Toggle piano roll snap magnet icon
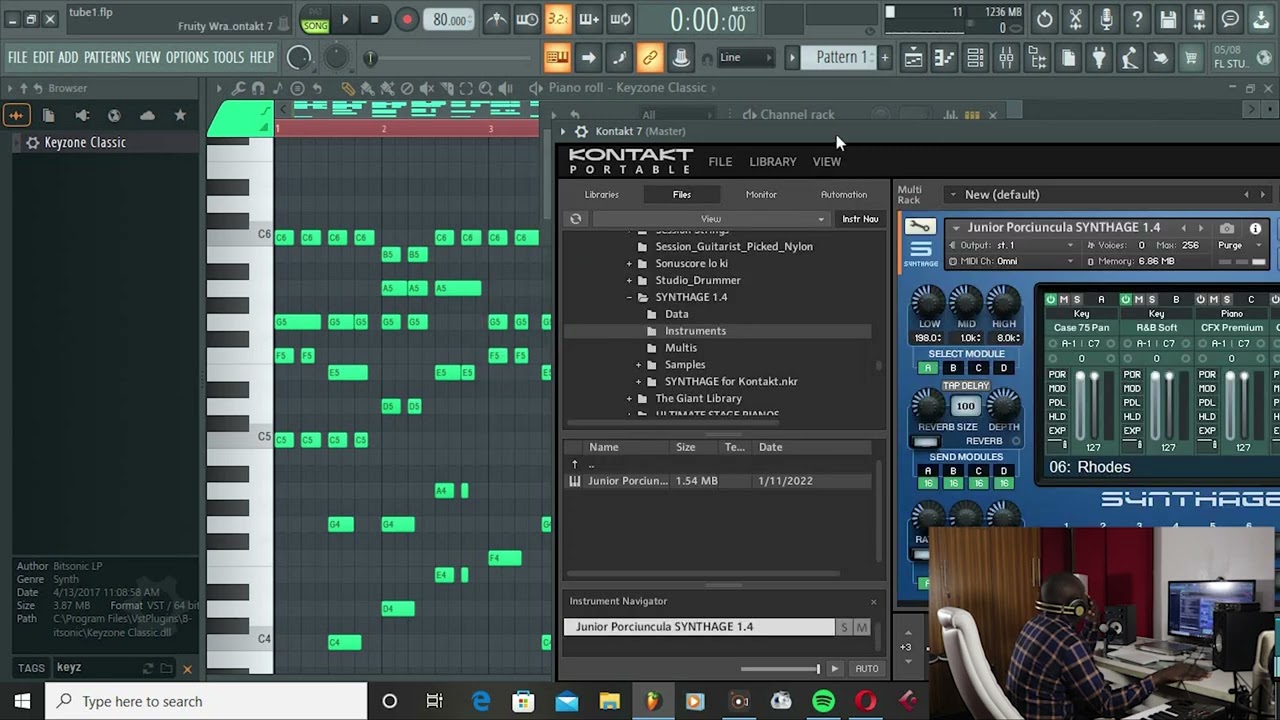Screen dimensions: 1280x720 258,88
